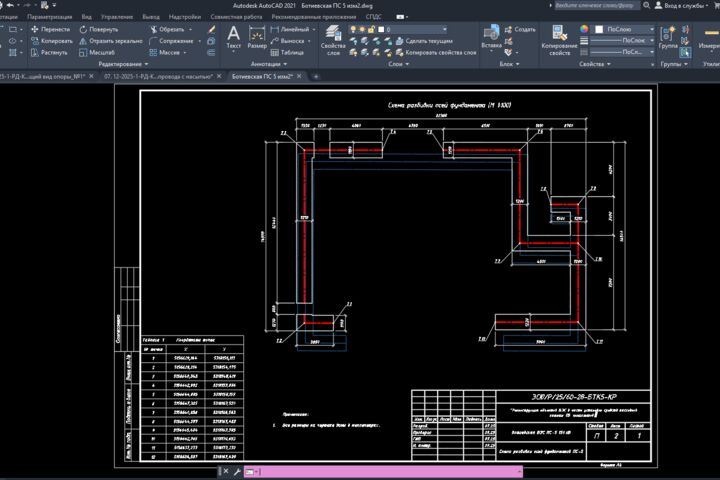This screenshot has height=480, width=720.
Task: Expand the Блок panel
Action: (x=509, y=64)
